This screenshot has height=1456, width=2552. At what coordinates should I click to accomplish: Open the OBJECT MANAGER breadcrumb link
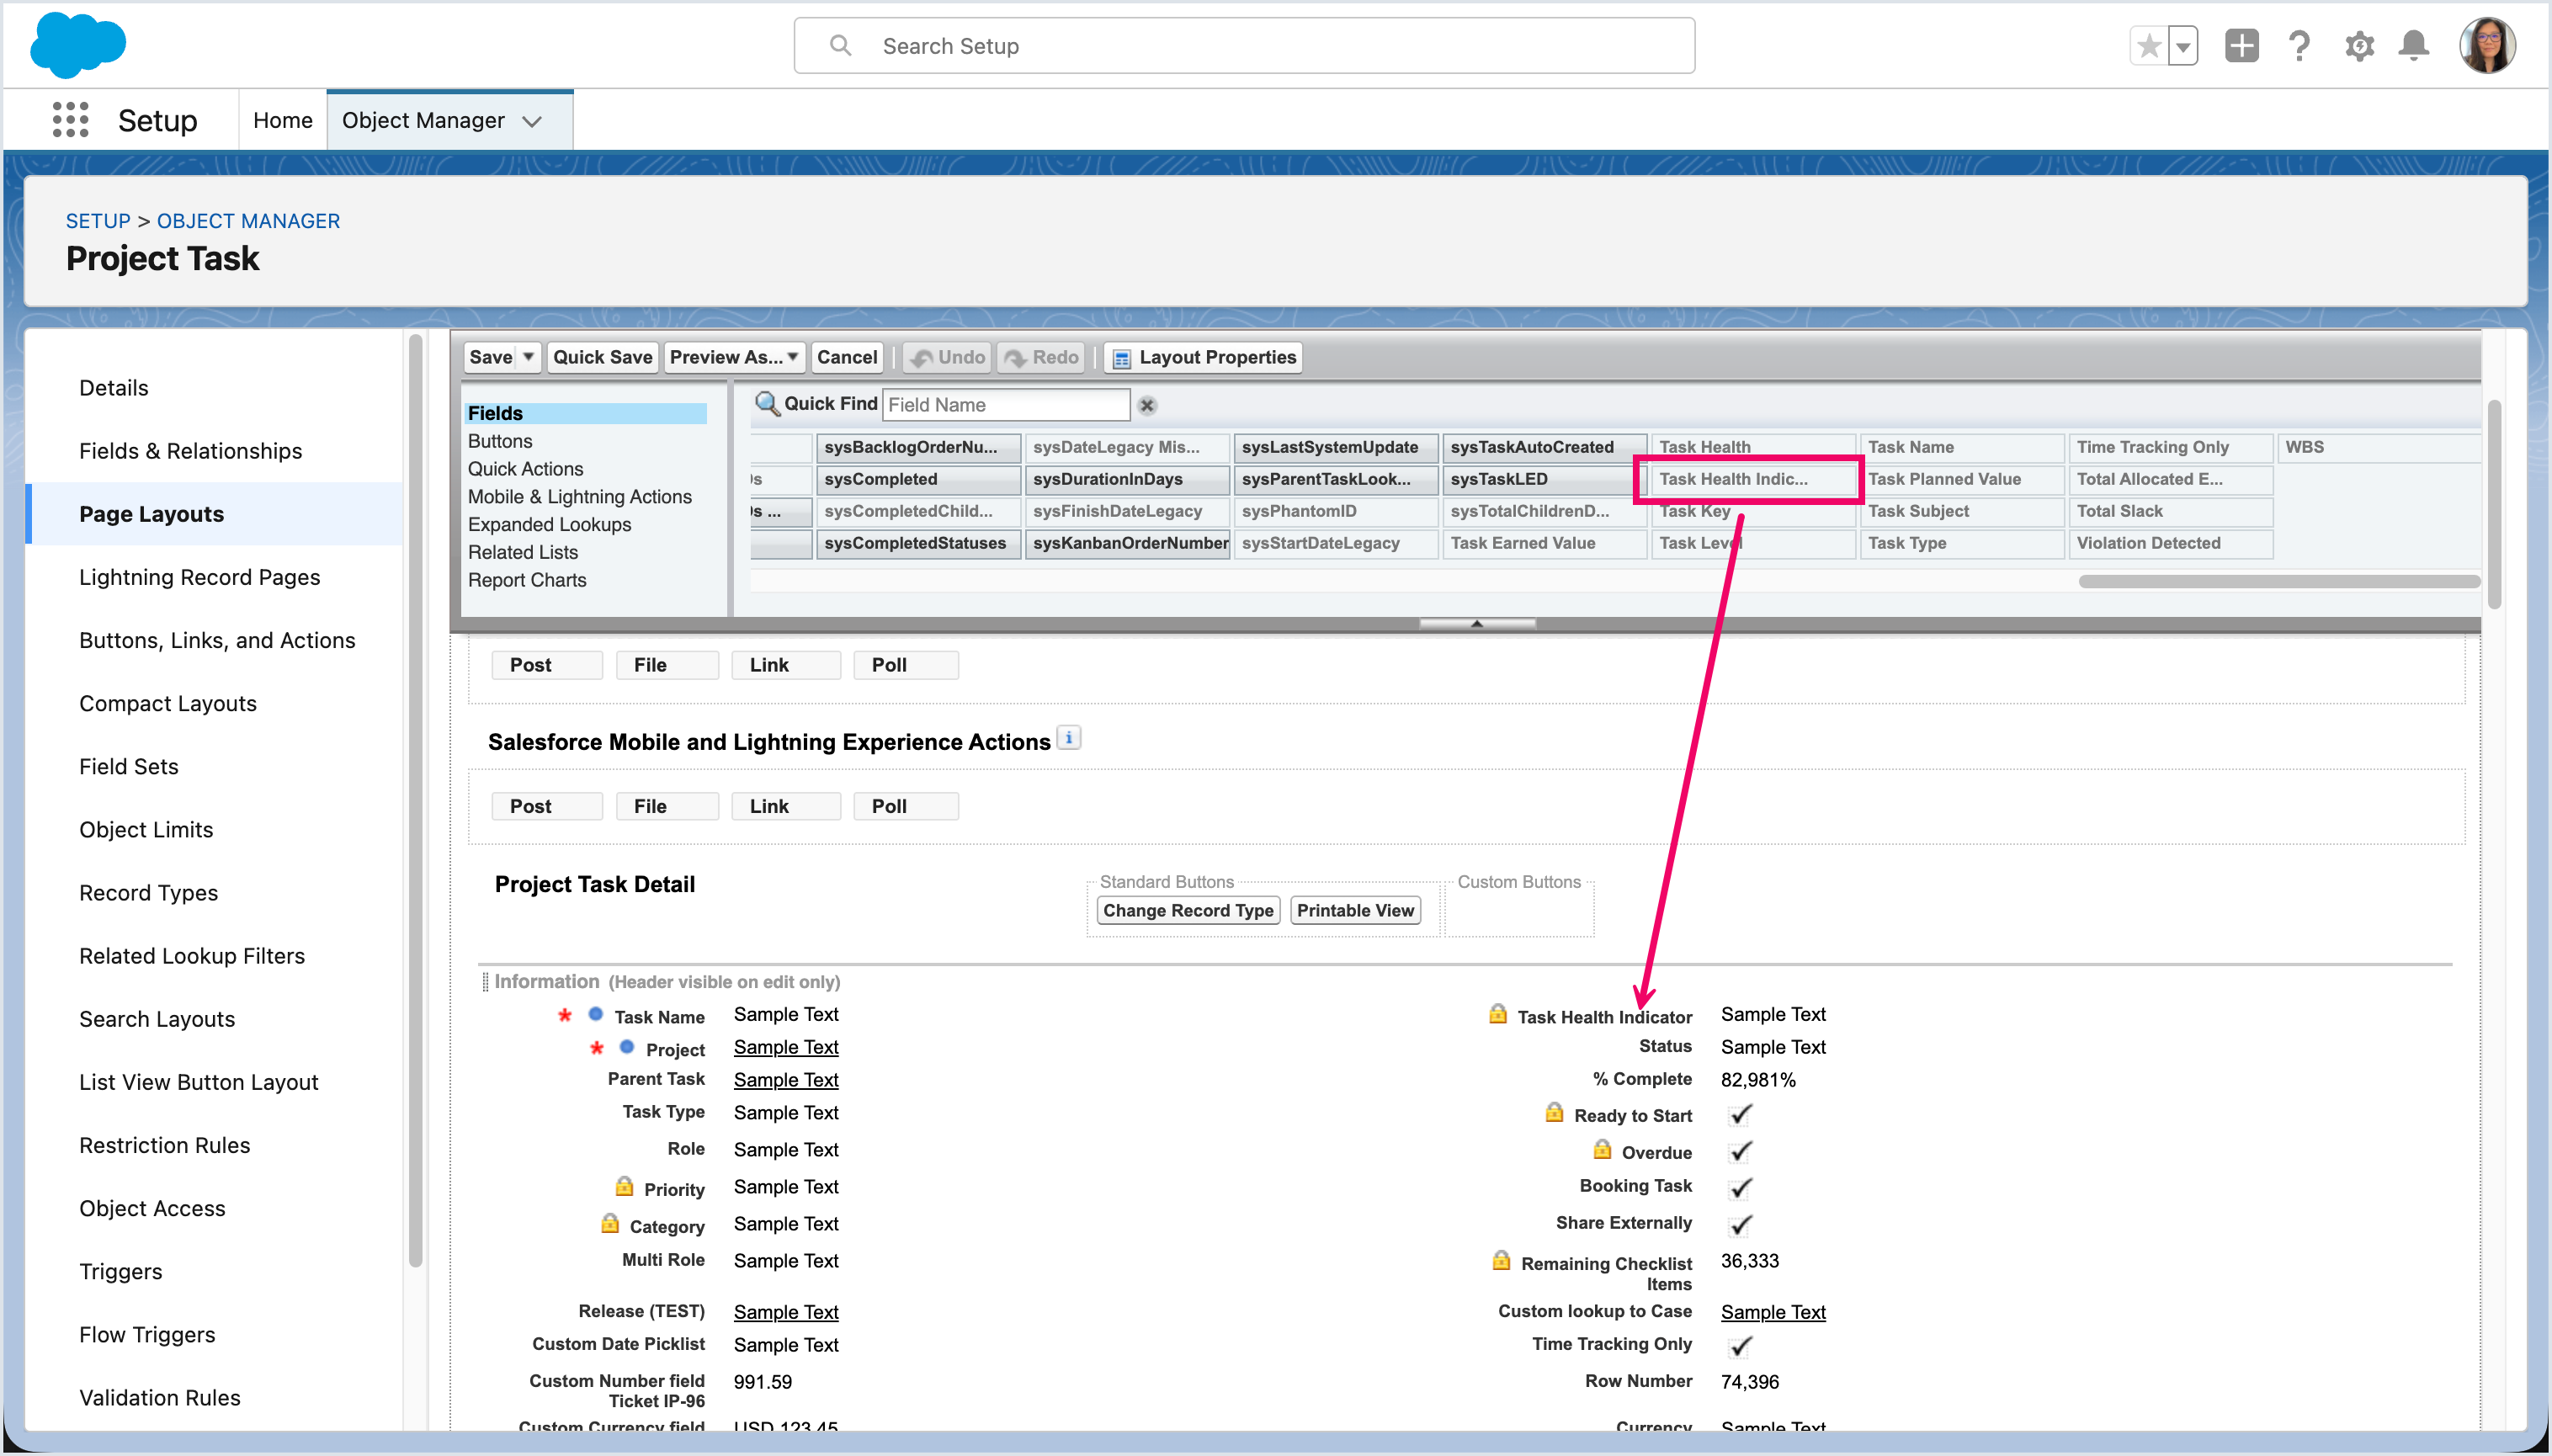coord(248,221)
